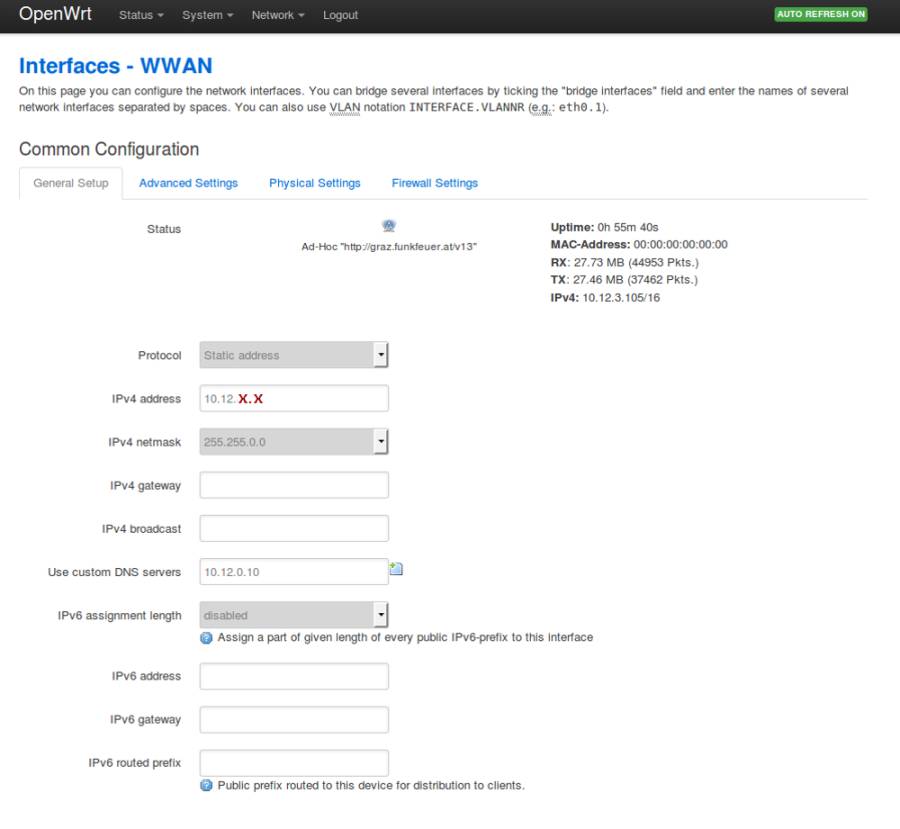Open the Status menu in navbar
The image size is (900, 829).
click(x=141, y=15)
